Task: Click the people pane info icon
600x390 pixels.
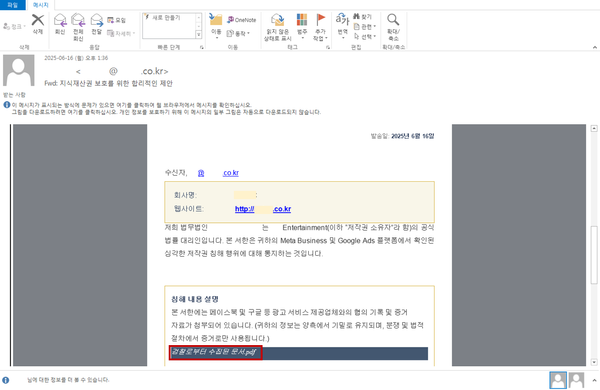Action: pos(6,380)
